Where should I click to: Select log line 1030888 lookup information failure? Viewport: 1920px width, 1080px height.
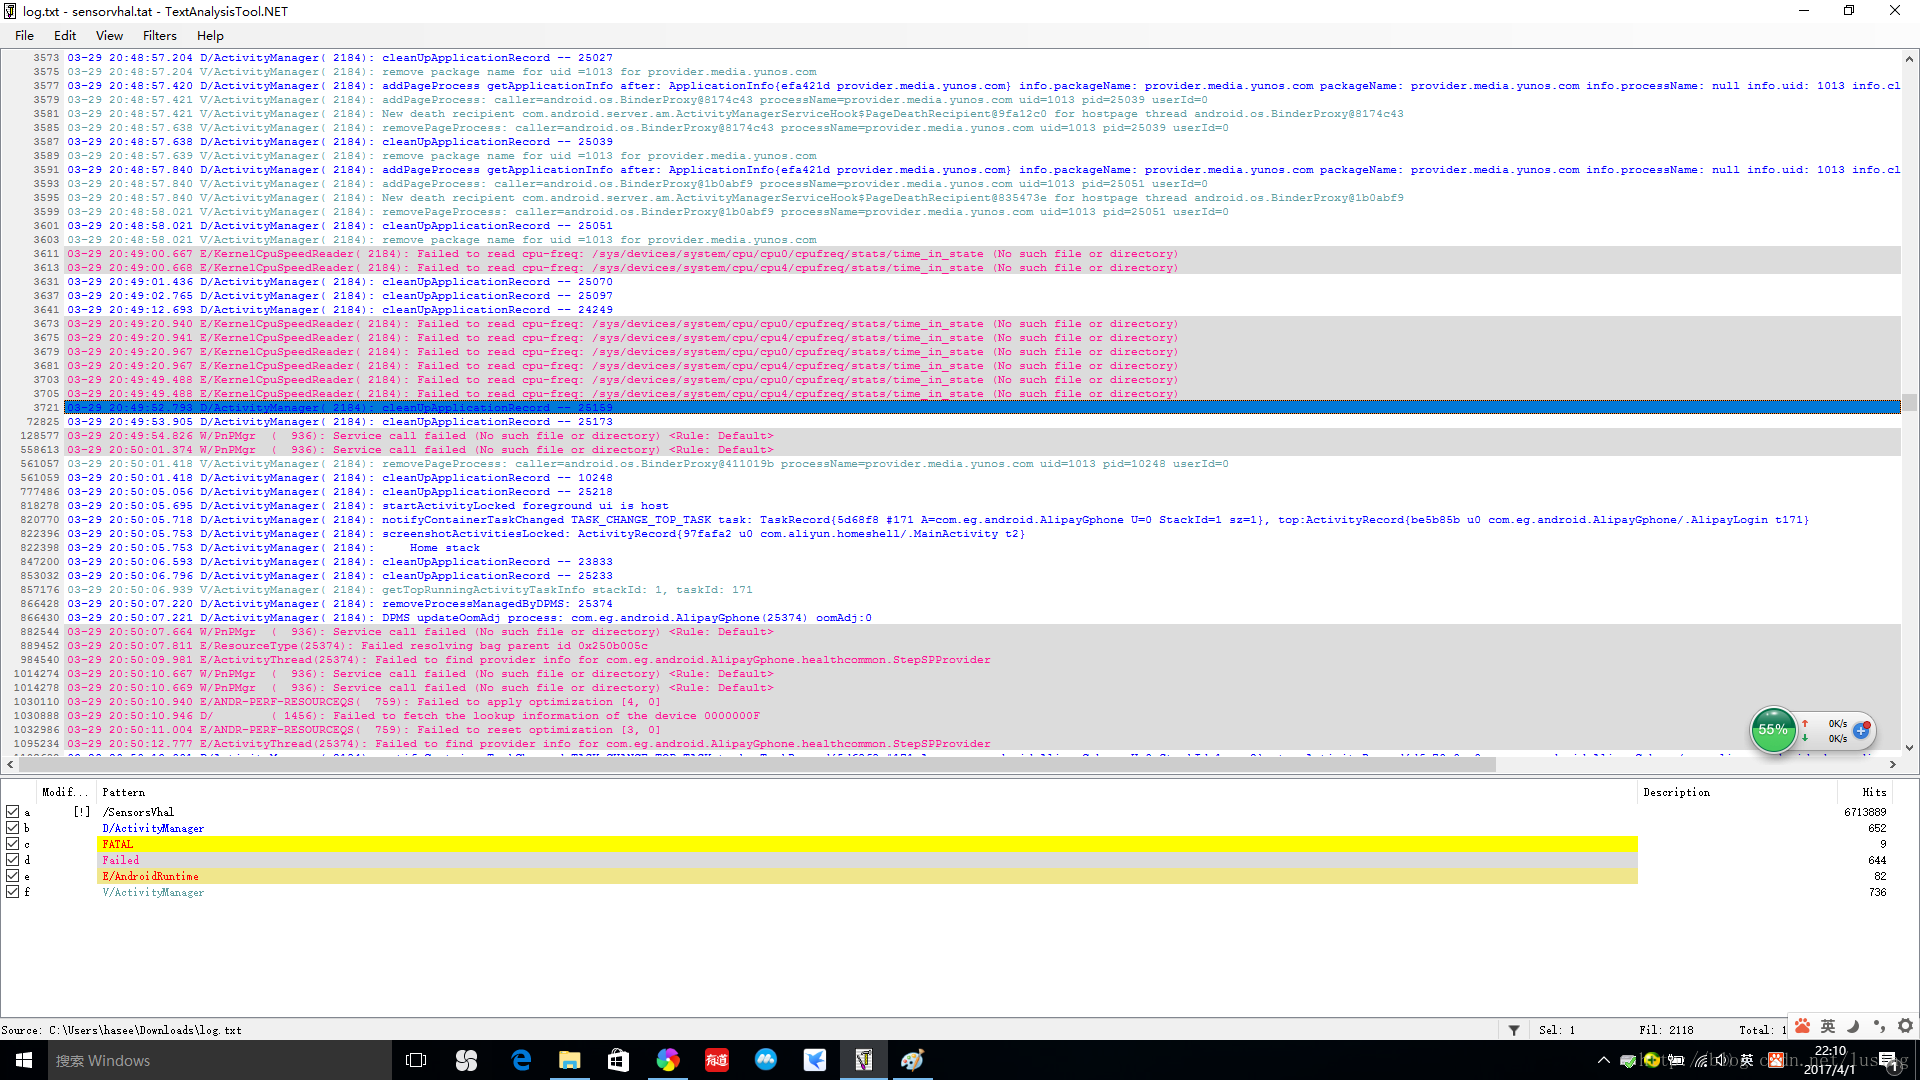982,716
